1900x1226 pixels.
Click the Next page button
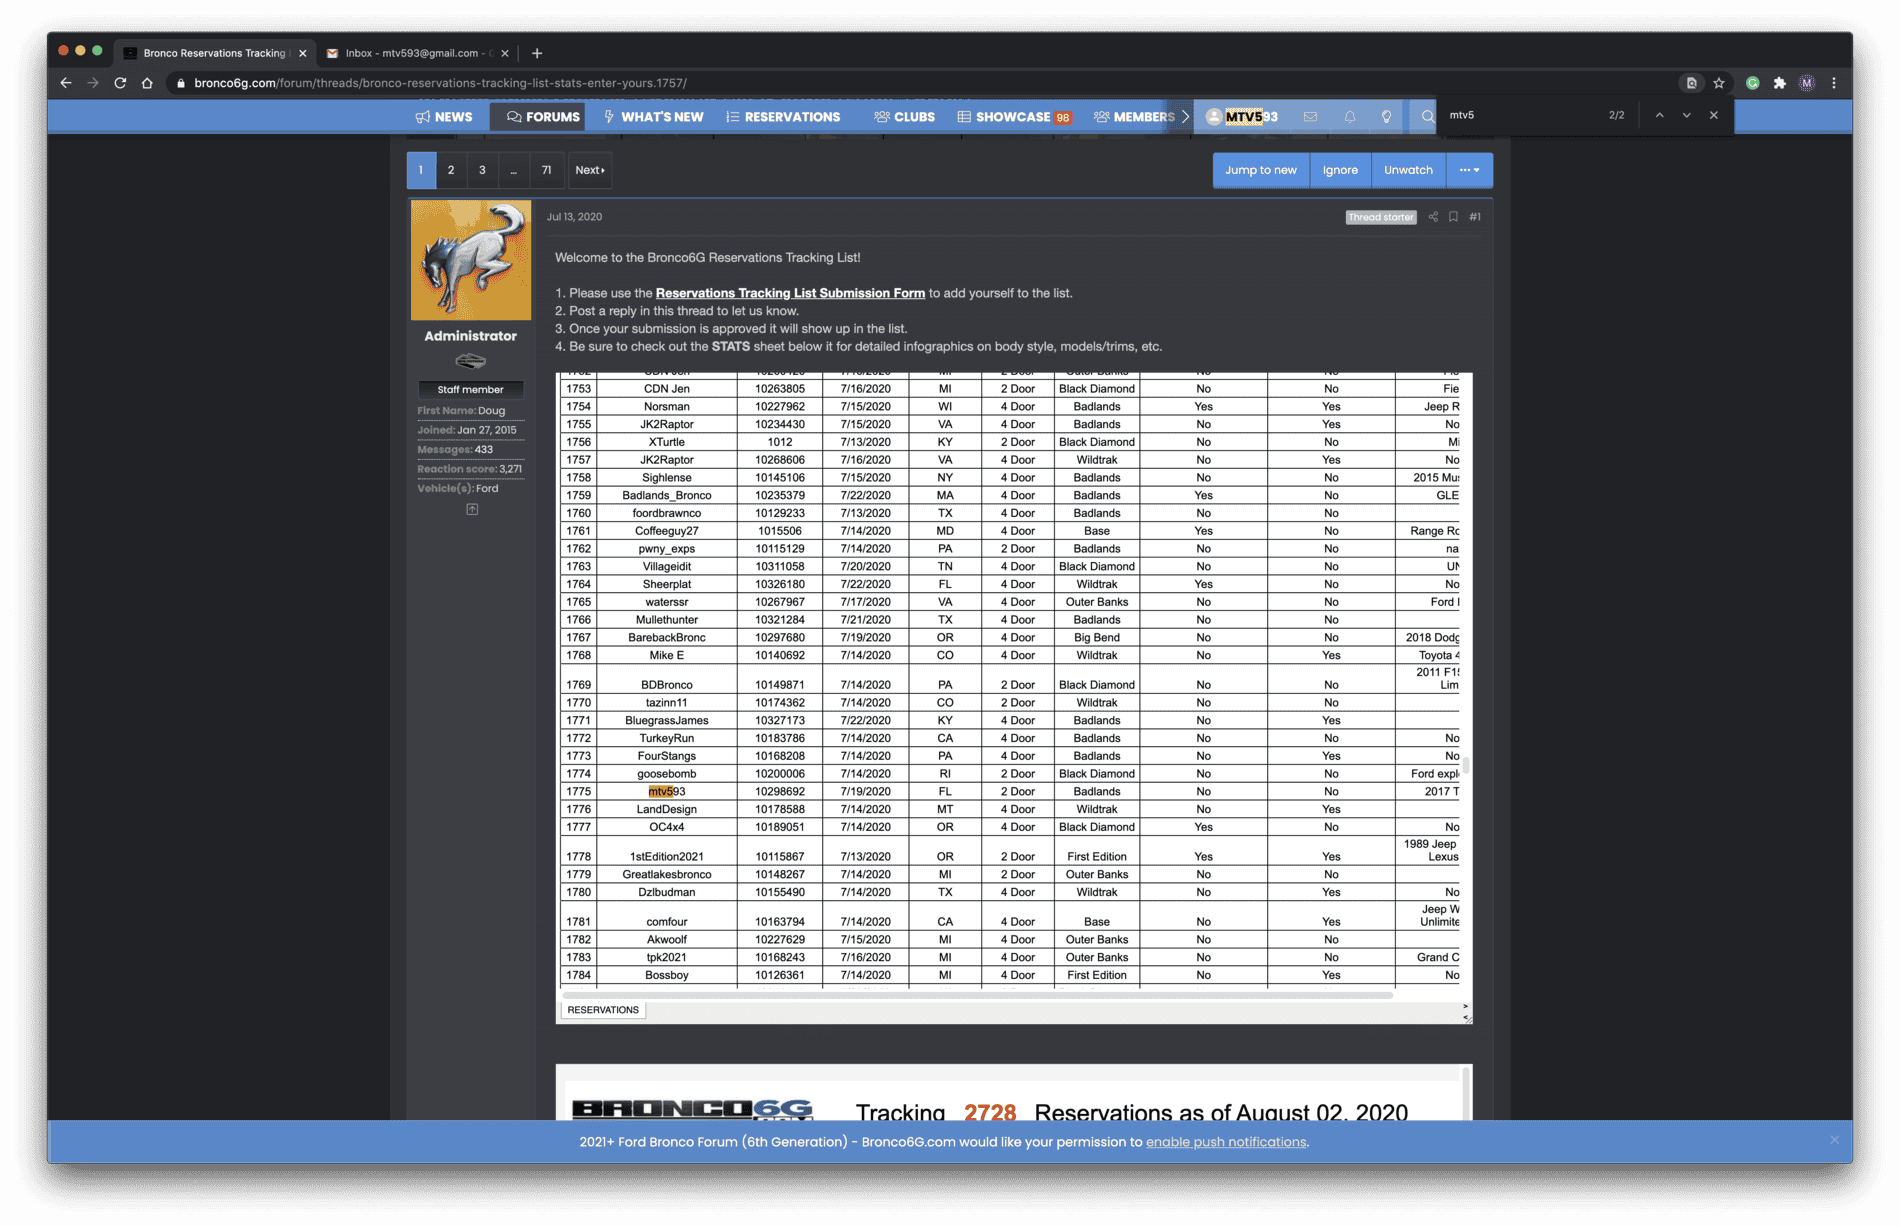click(590, 170)
